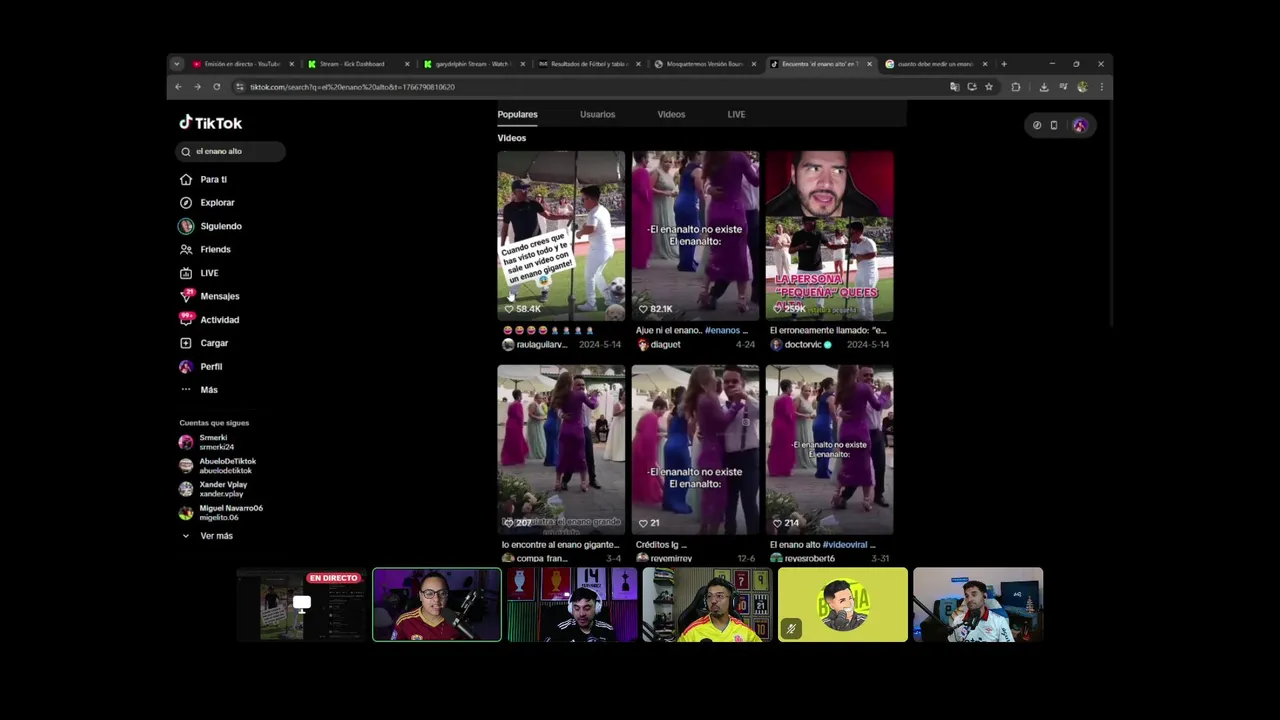Open followed account Srmerki
This screenshot has width=1280, height=720.
point(213,442)
